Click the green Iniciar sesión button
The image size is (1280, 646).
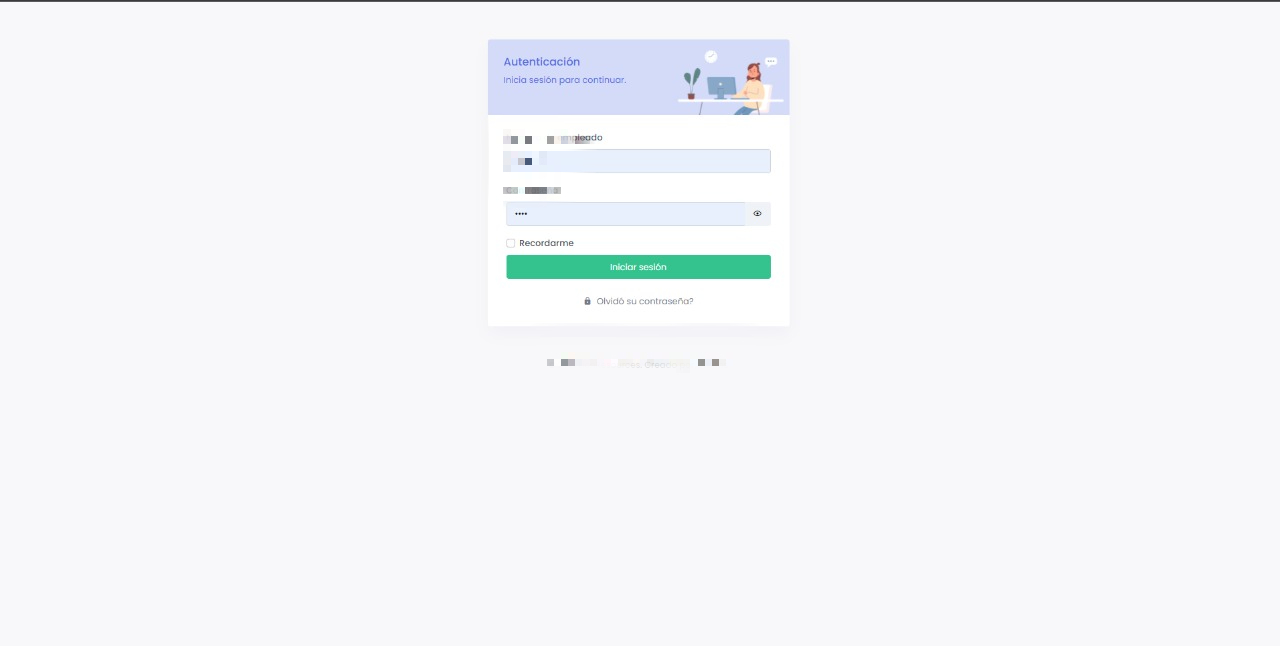coord(638,267)
